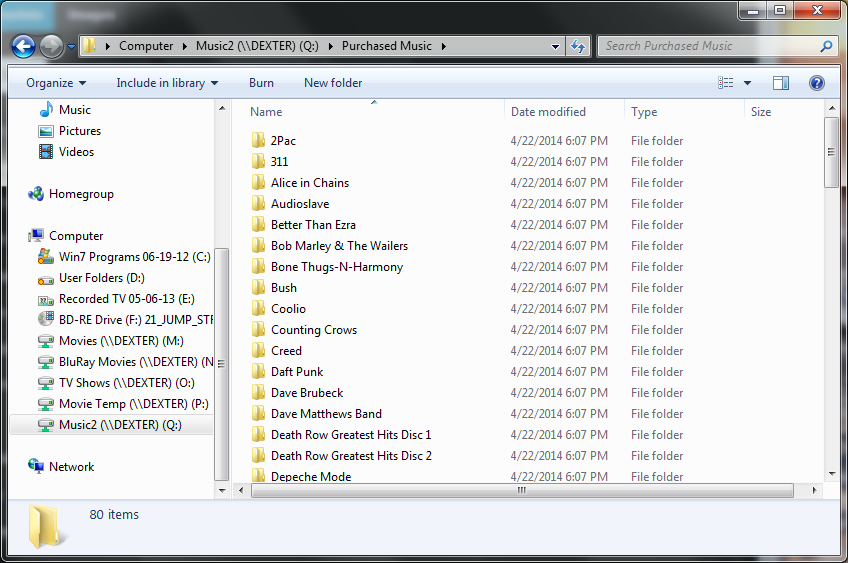The height and width of the screenshot is (563, 848).
Task: Select the Coolio folder icon
Action: tap(258, 309)
